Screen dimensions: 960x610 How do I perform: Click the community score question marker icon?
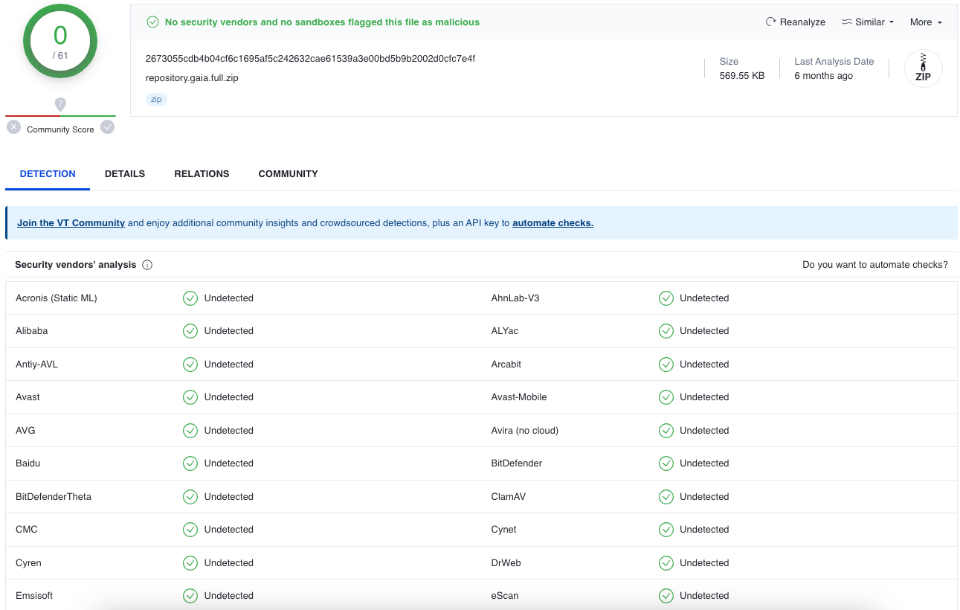pos(60,104)
